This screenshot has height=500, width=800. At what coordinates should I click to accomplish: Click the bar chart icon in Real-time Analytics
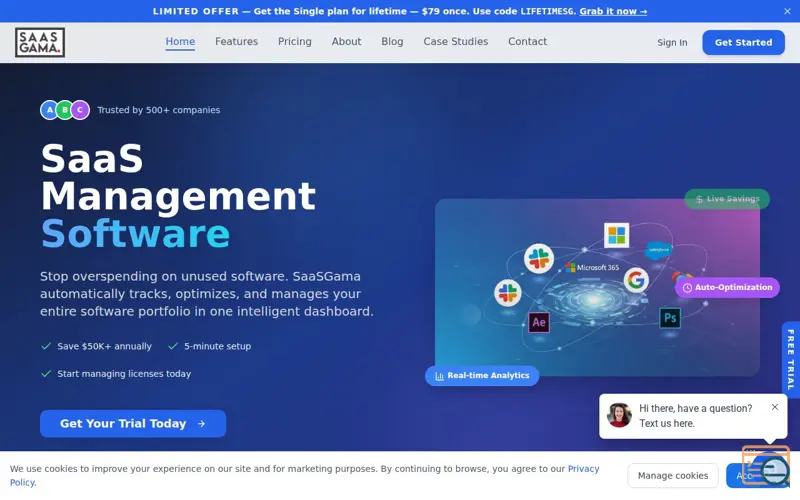coord(439,376)
